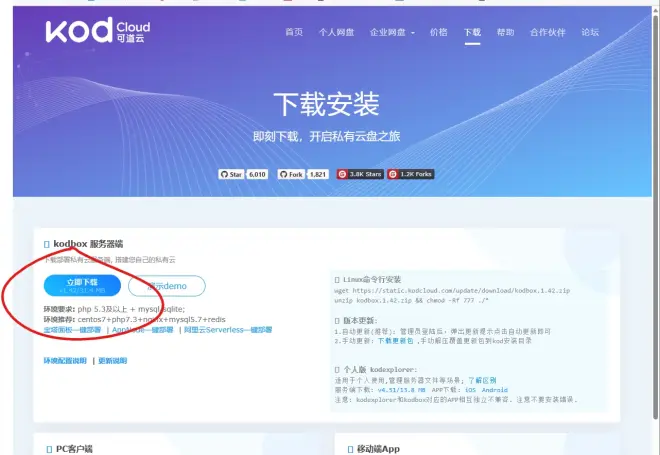Screen dimensions: 660x455
Task: Click the unzip kodbox.1.42.zip command text
Action: point(411,301)
